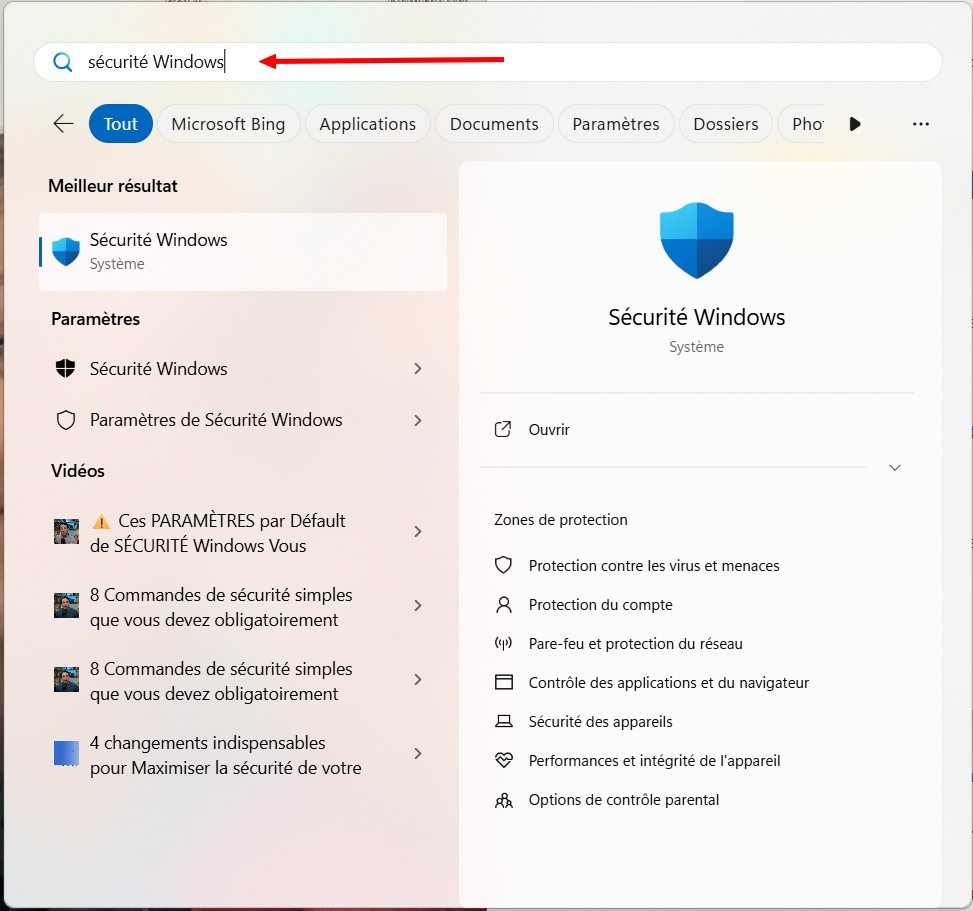Click Contrôle des applications et du navigateur
This screenshot has height=911, width=973.
[668, 683]
